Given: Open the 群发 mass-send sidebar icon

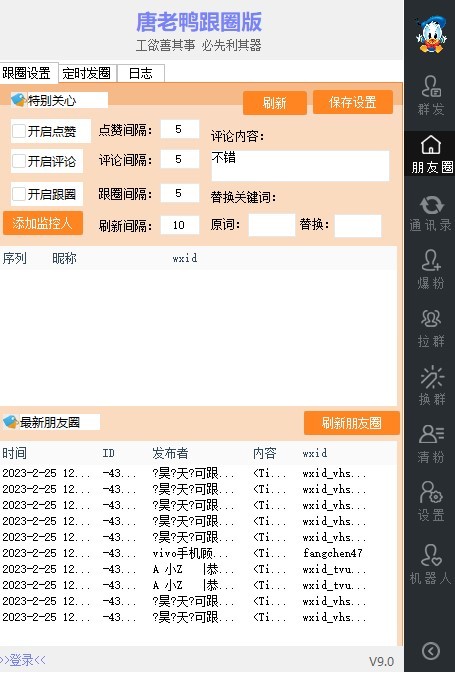Looking at the screenshot, I should (430, 95).
